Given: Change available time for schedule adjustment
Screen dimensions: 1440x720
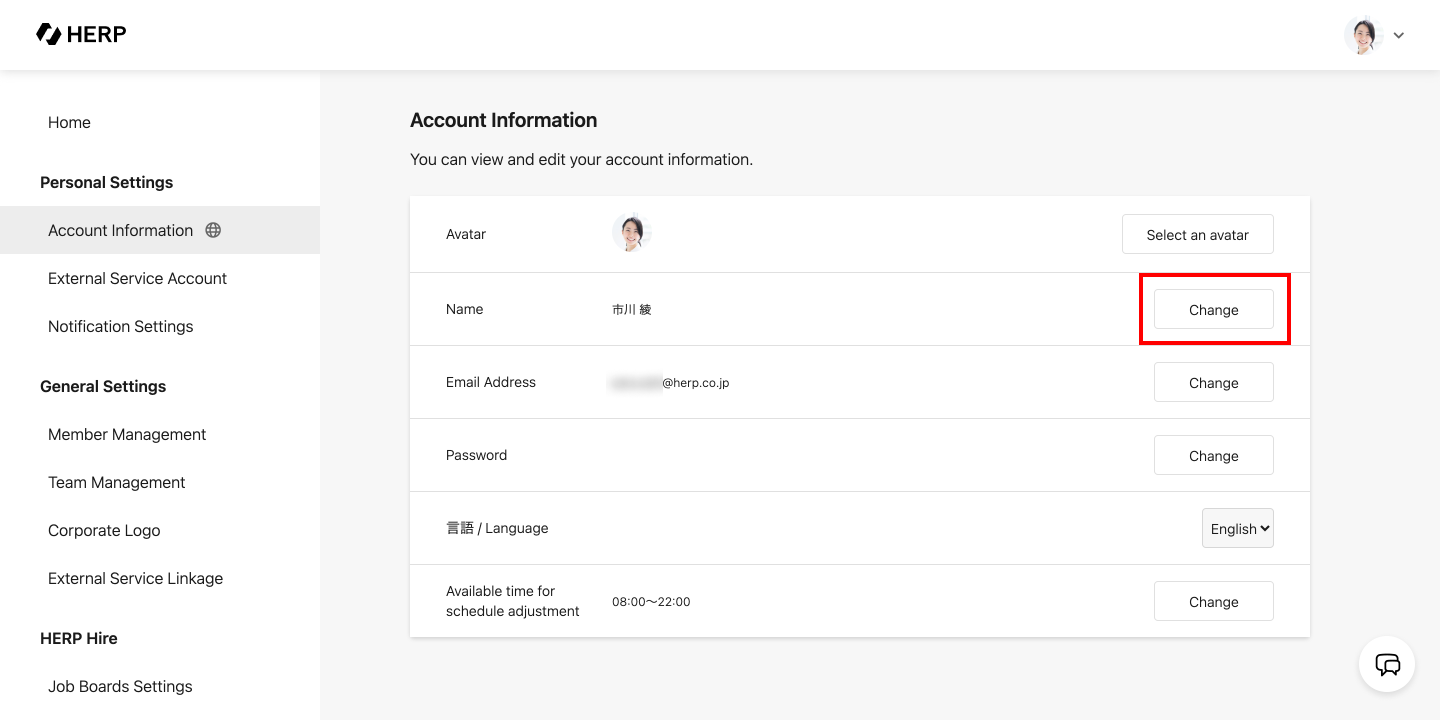Looking at the screenshot, I should [1213, 602].
